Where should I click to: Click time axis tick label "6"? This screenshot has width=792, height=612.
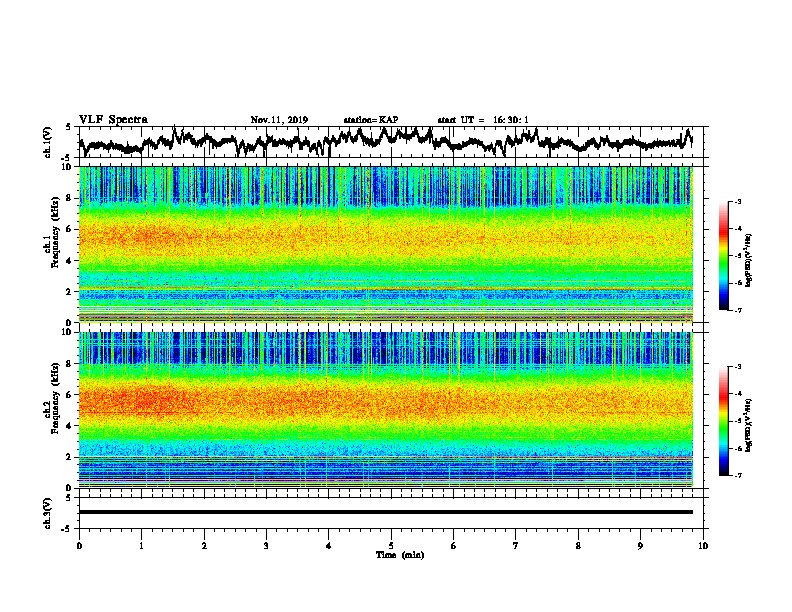454,546
